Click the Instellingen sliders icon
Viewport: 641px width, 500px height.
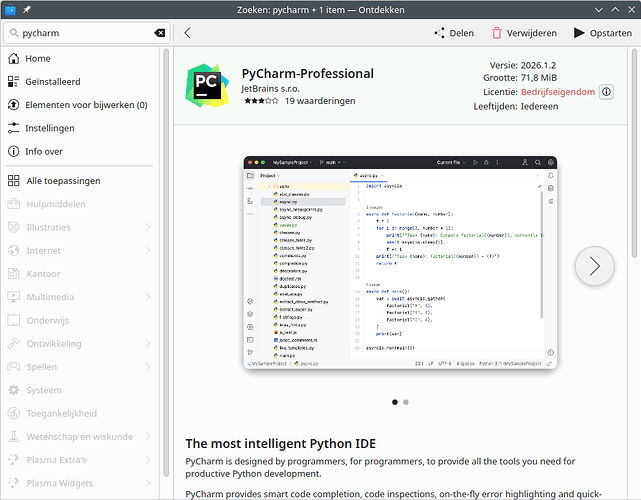[13, 128]
